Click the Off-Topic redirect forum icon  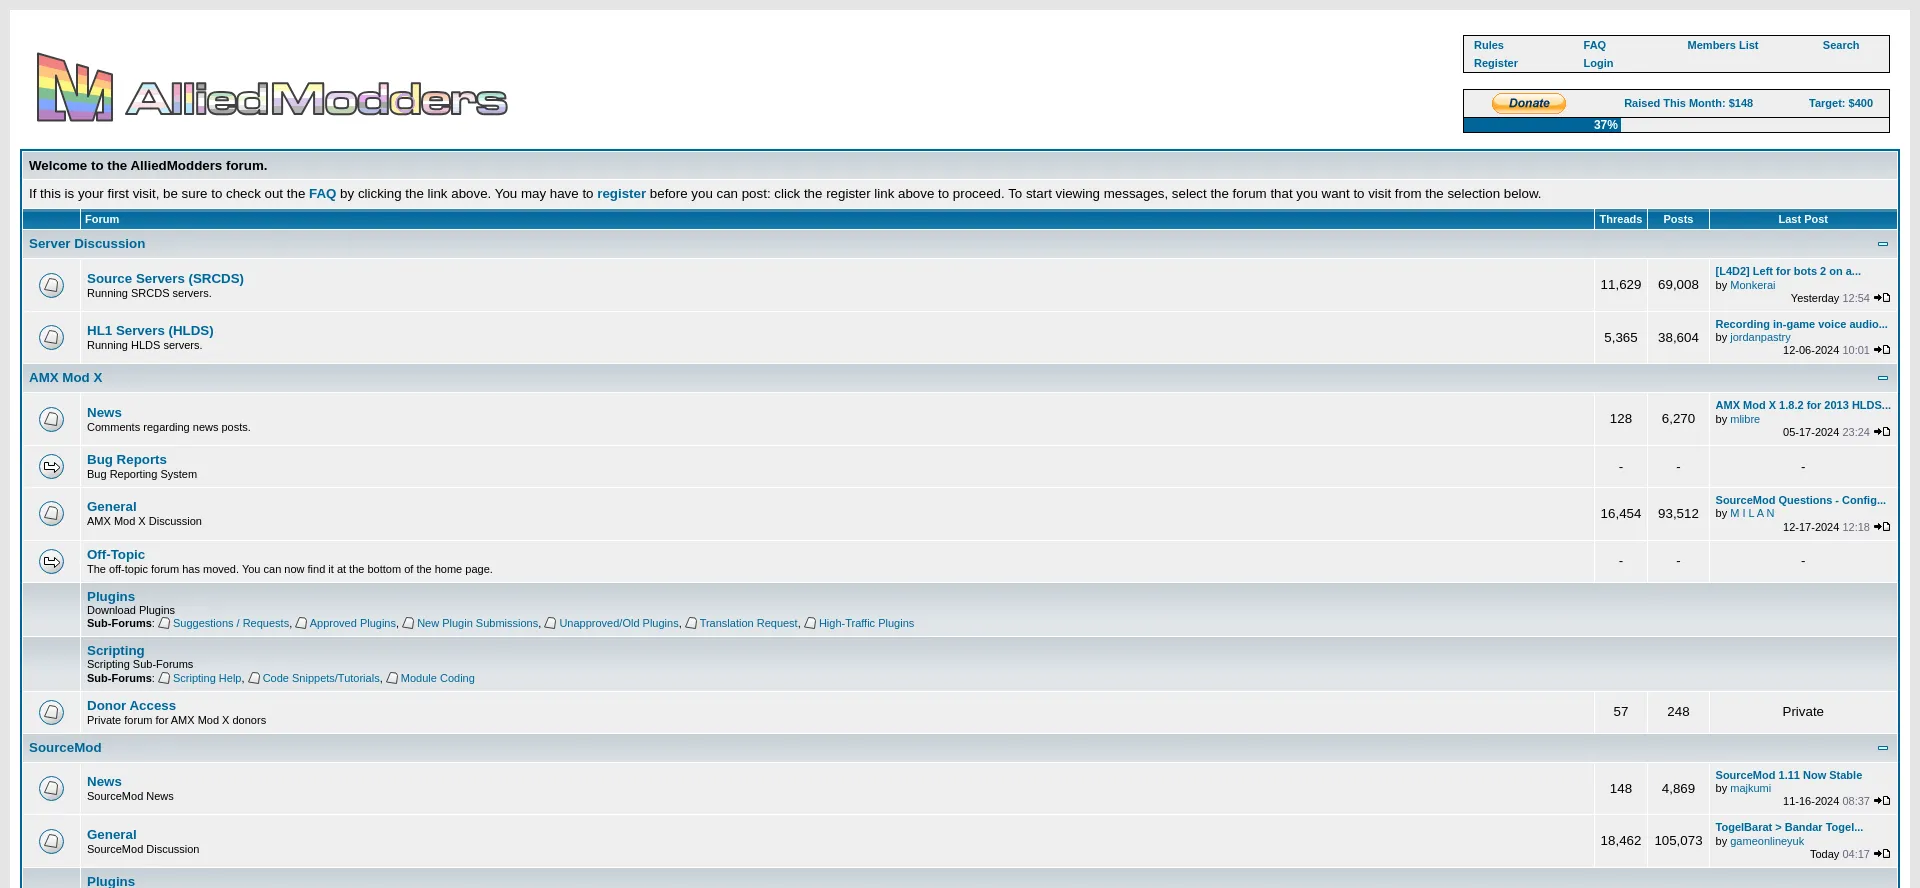point(52,561)
